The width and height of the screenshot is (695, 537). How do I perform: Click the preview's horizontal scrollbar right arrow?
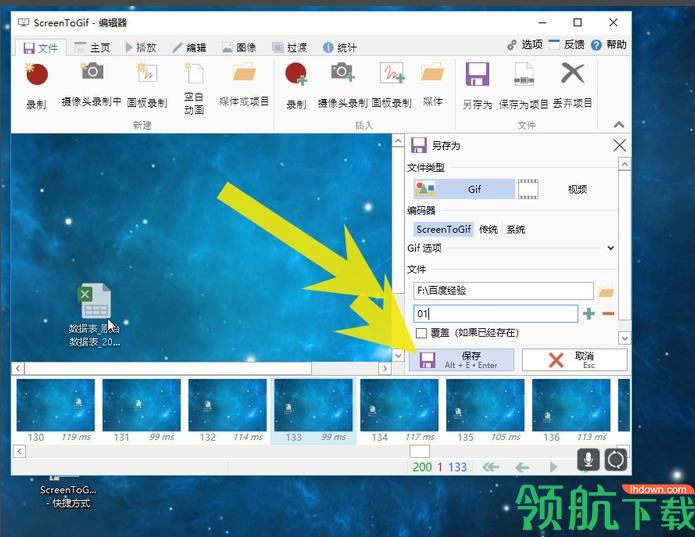[384, 368]
